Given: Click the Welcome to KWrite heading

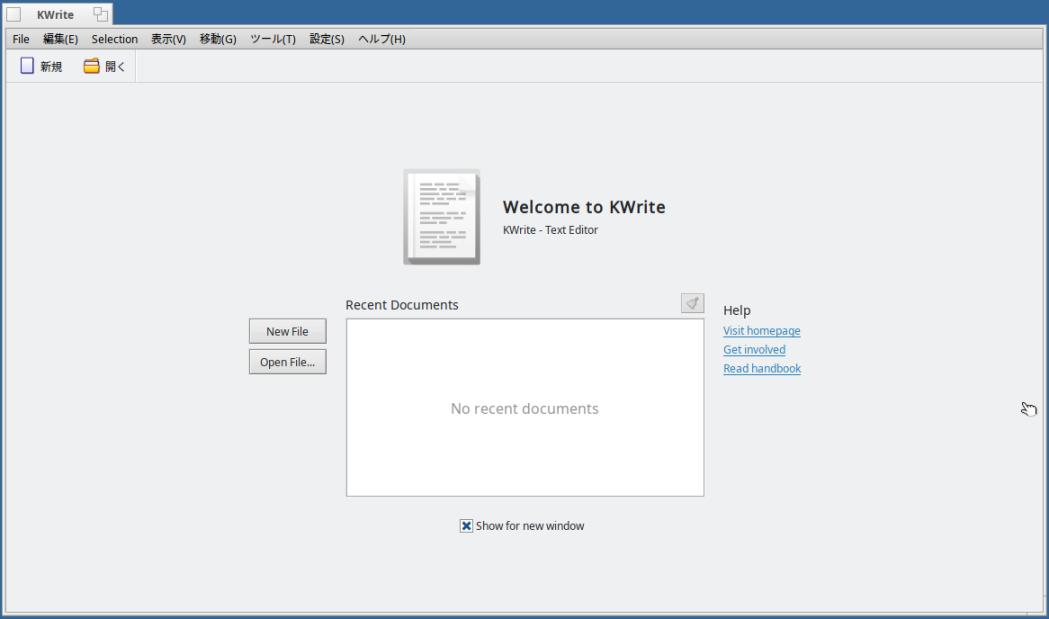Looking at the screenshot, I should [584, 207].
